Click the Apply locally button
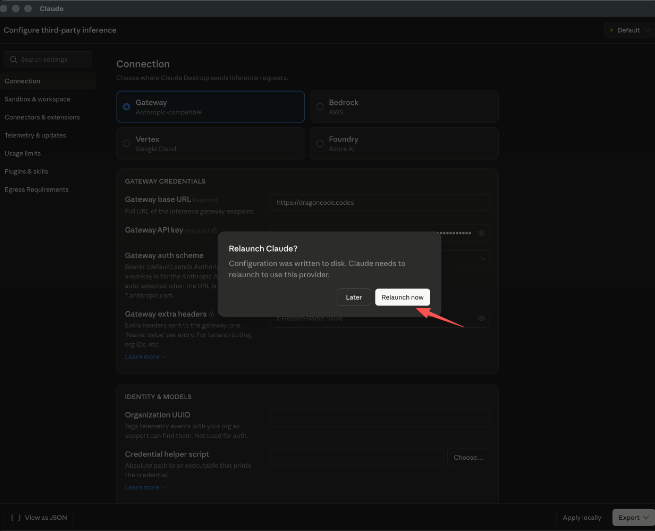The image size is (655, 531). pyautogui.click(x=582, y=518)
